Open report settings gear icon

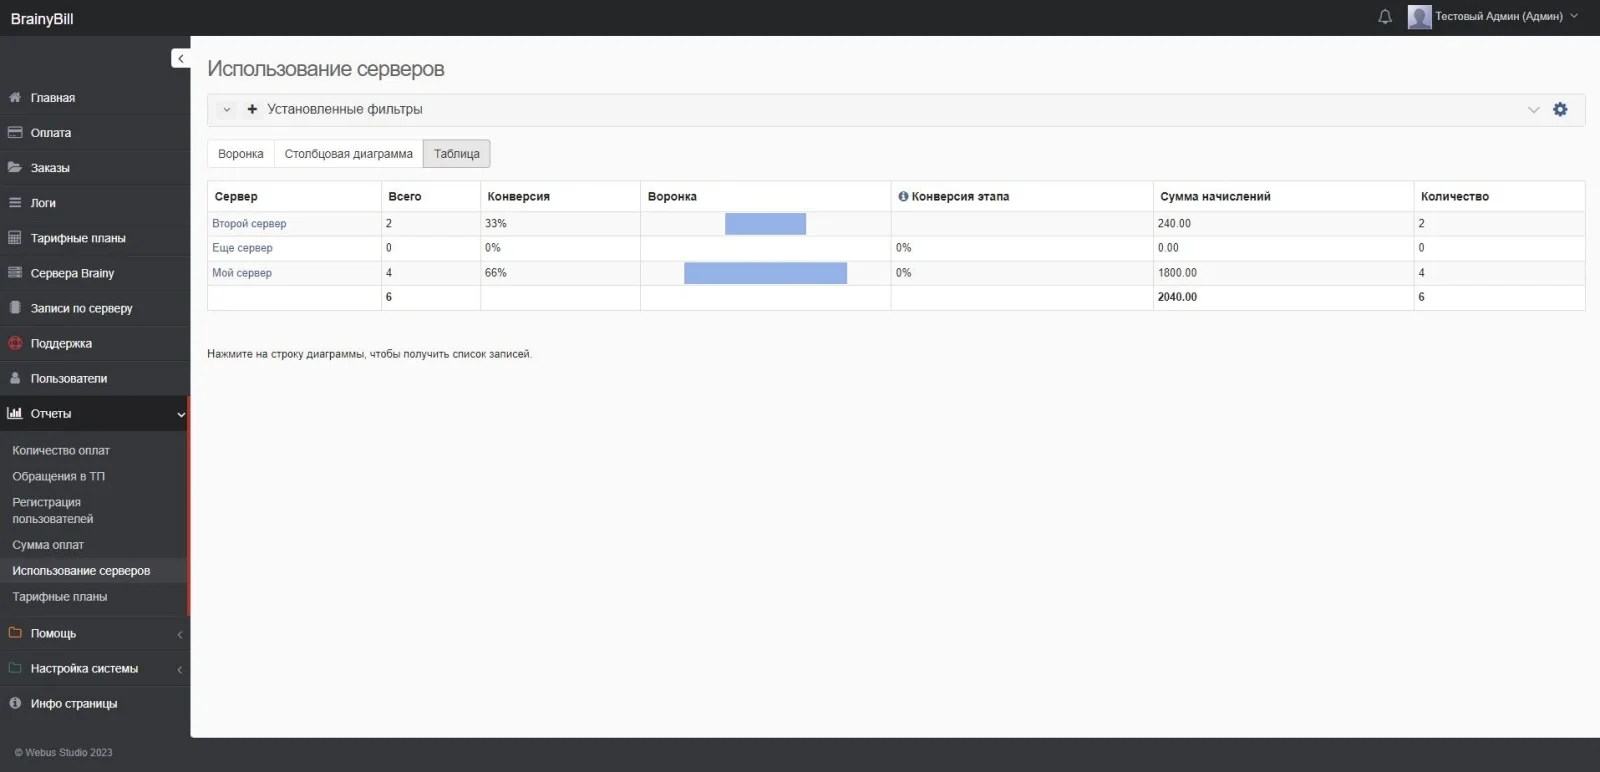click(x=1560, y=110)
